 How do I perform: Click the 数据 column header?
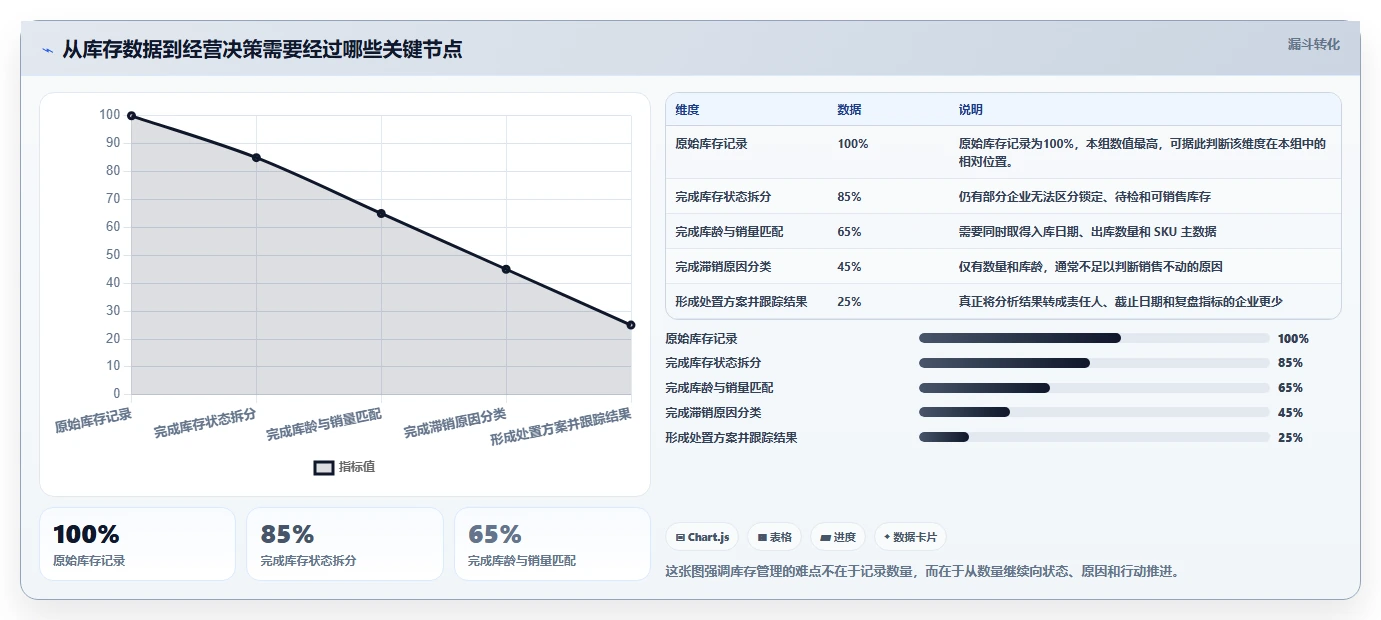pos(849,110)
